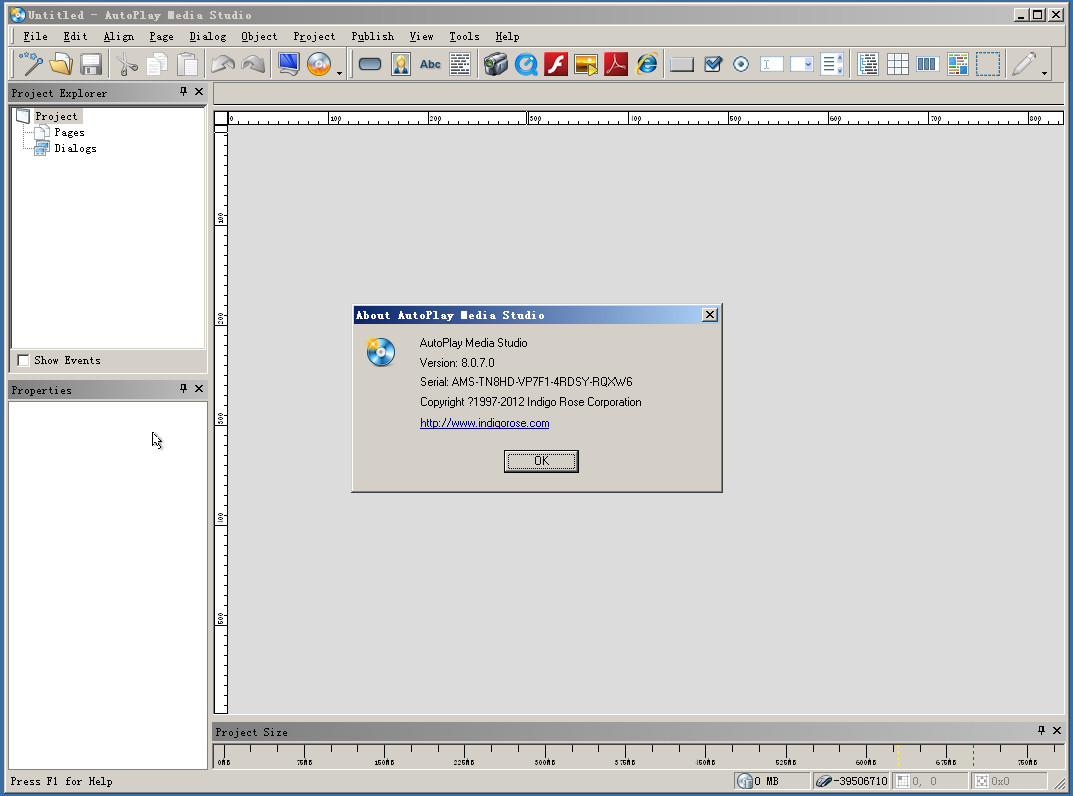
Task: Click the red dashed marker on the size ruler
Action: coord(973,756)
